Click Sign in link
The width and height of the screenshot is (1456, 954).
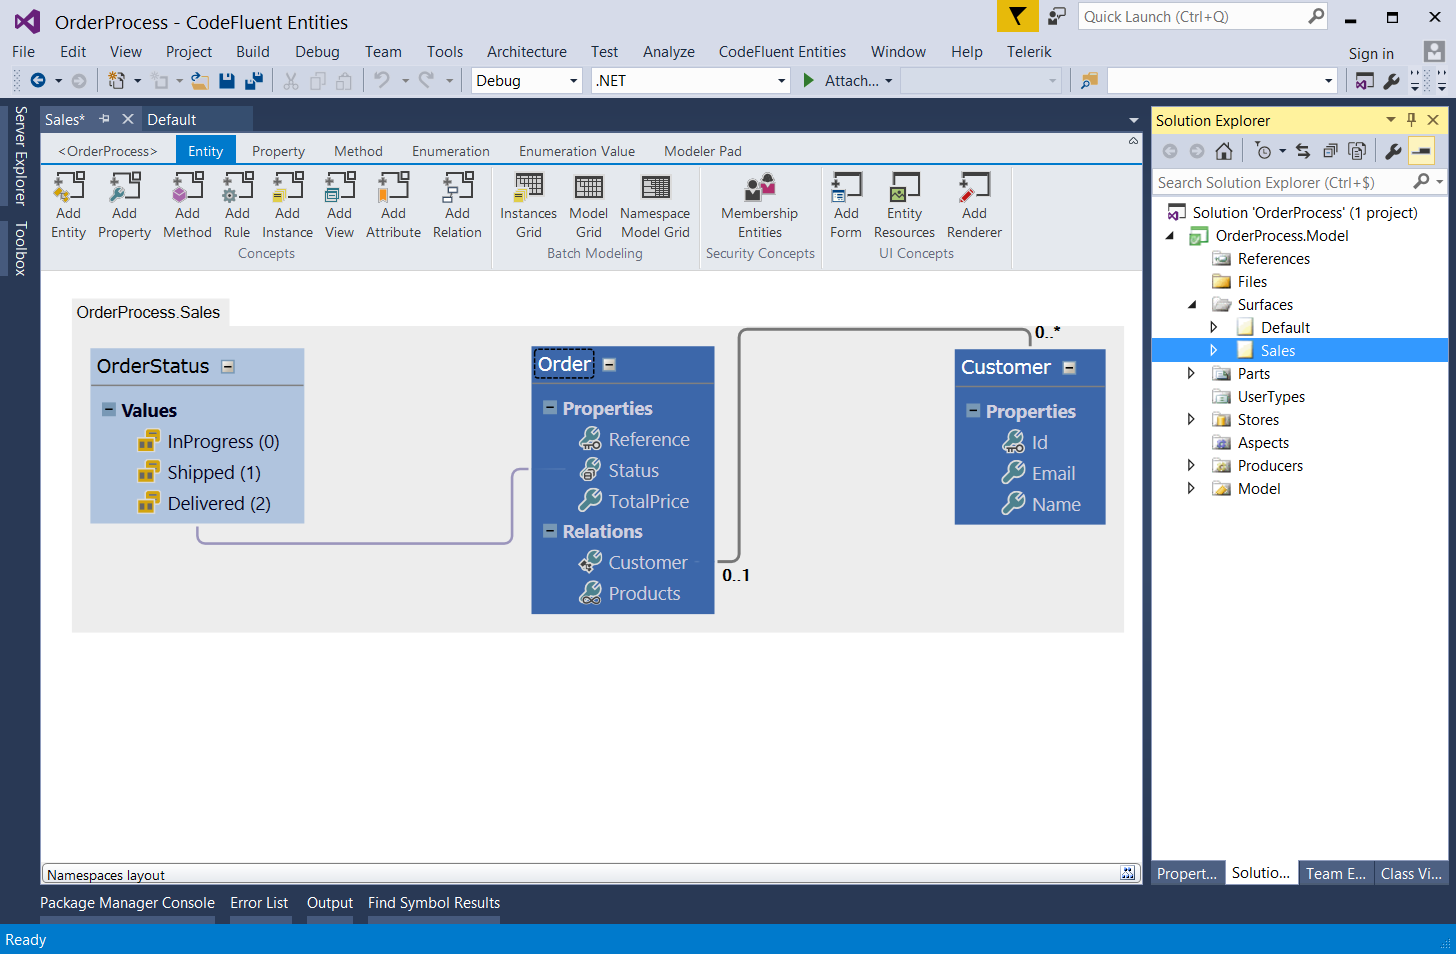pos(1370,54)
